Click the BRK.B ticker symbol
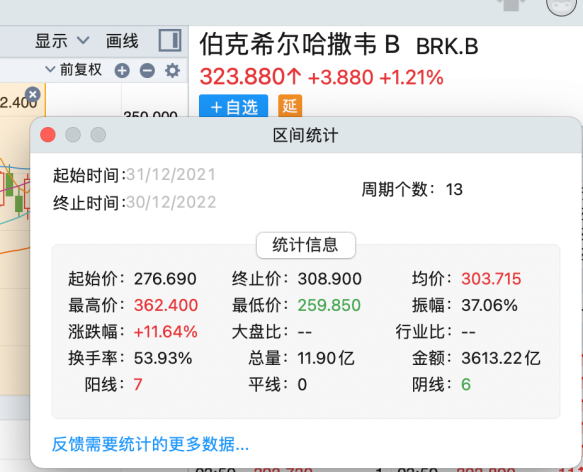Image resolution: width=583 pixels, height=472 pixels. [447, 46]
